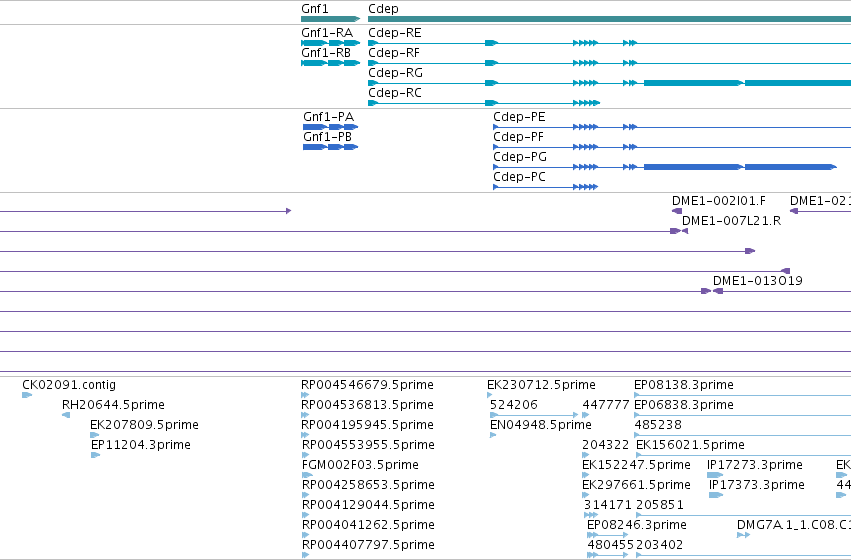The image size is (851, 560).
Task: Click the DME1-013O19 clone label
Action: coord(758,281)
